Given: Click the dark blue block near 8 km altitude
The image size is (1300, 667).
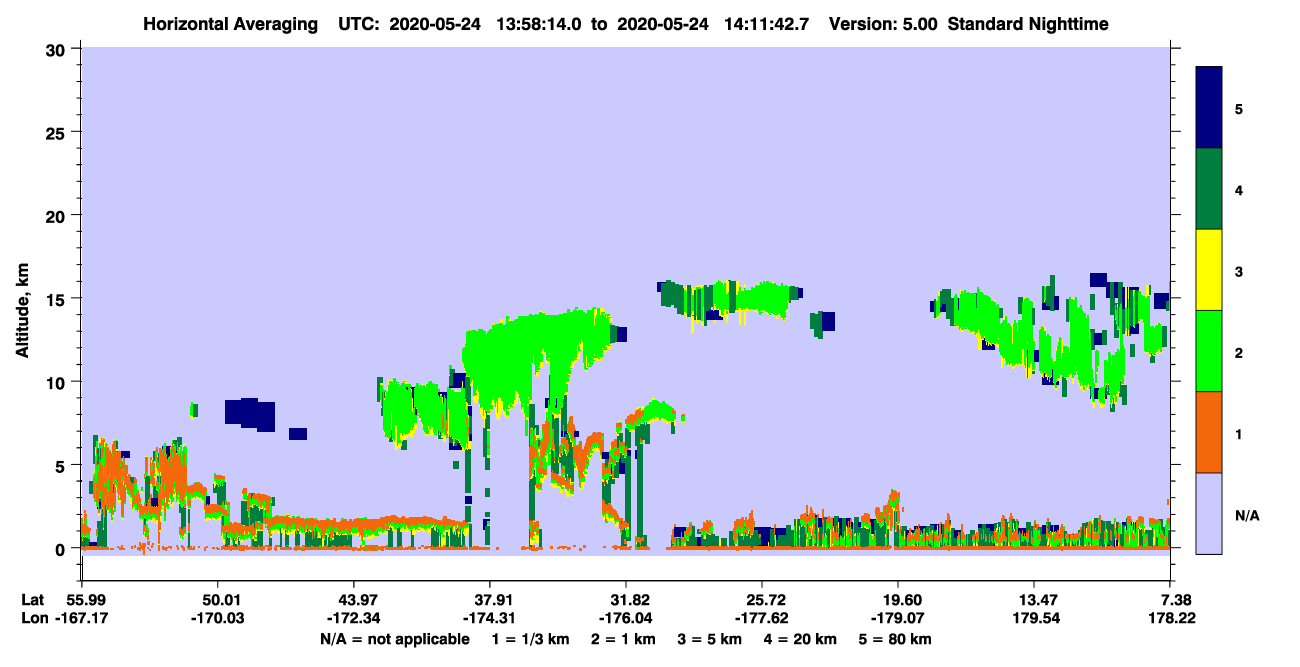Looking at the screenshot, I should 250,412.
